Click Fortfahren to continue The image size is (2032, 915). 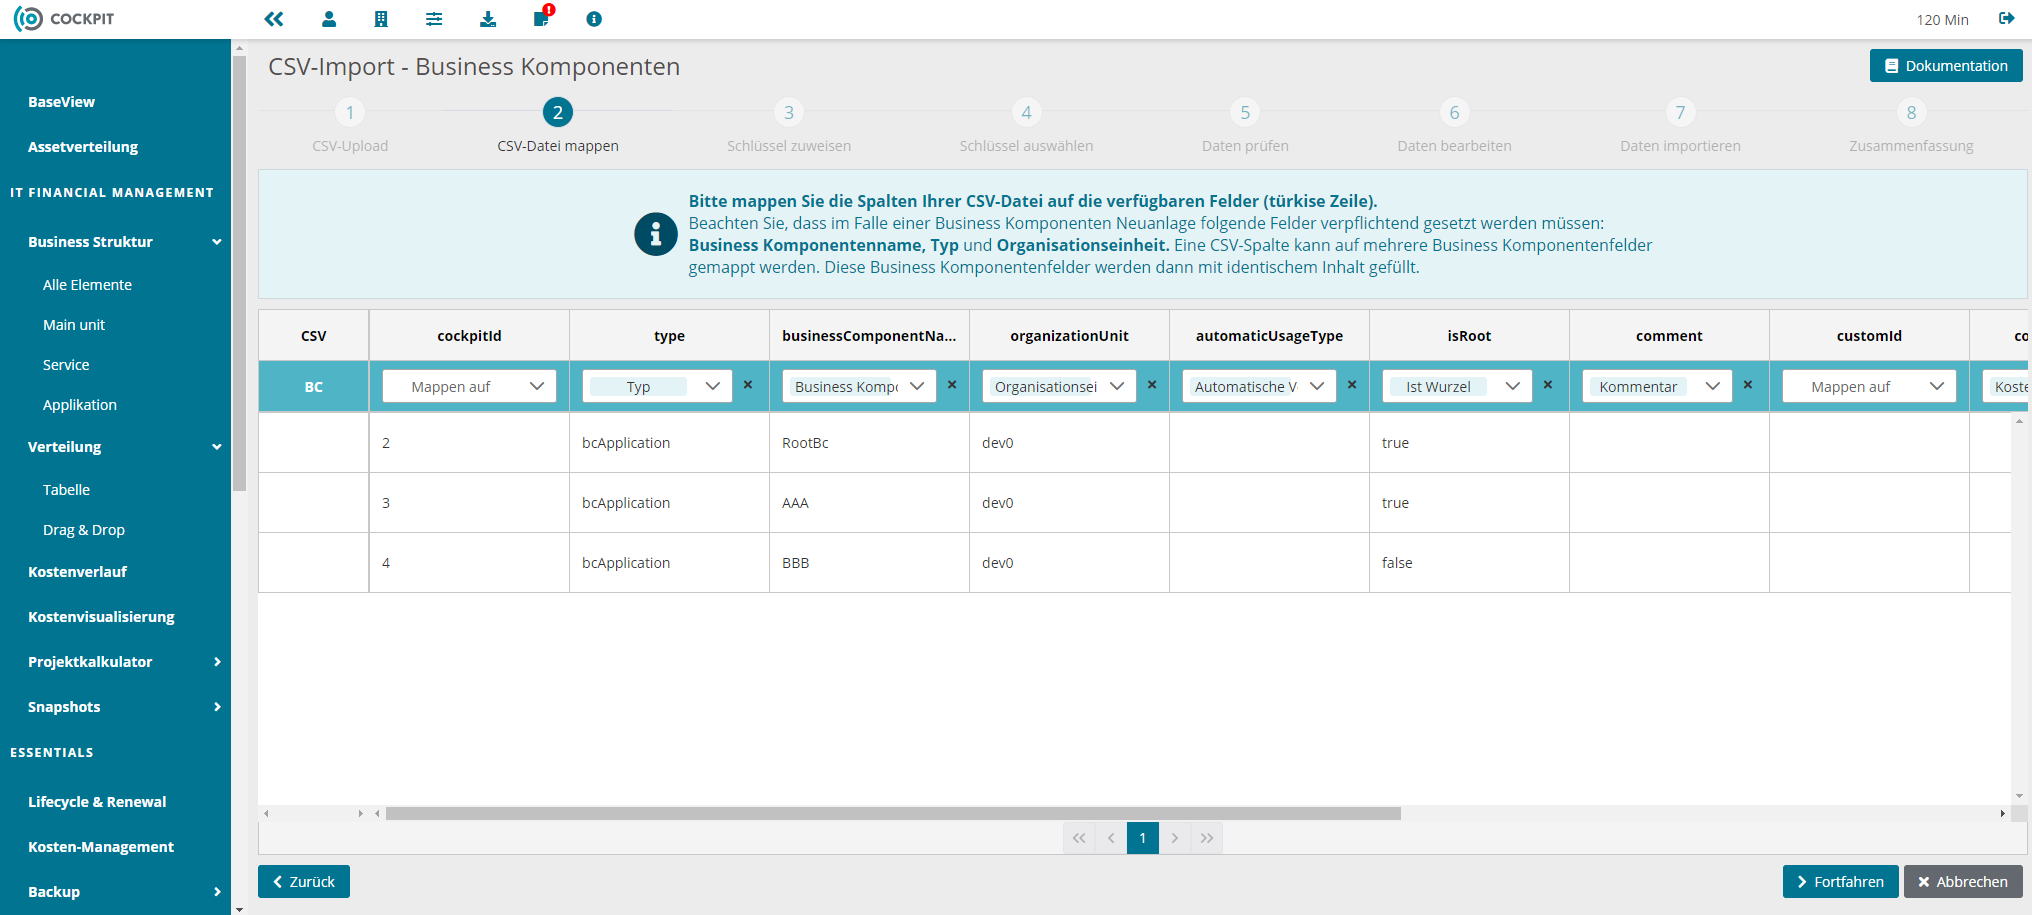coord(1840,882)
